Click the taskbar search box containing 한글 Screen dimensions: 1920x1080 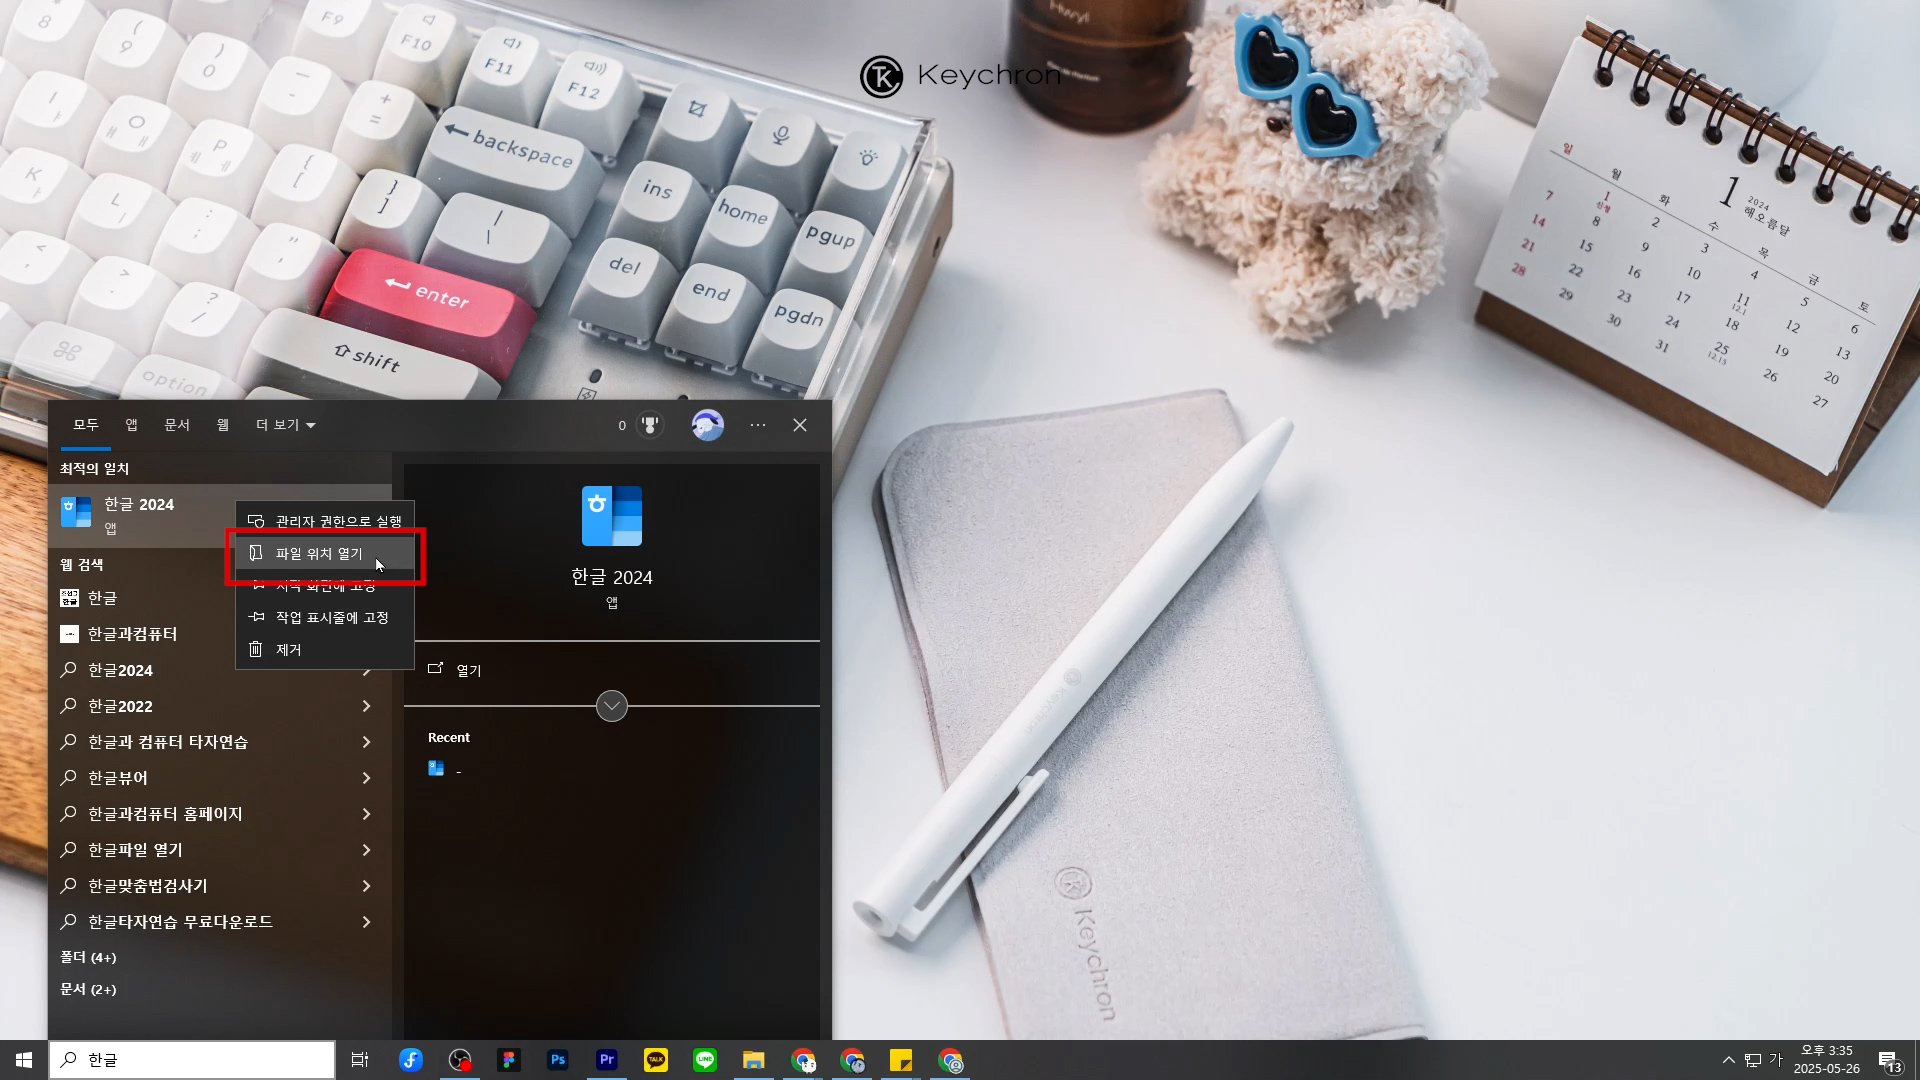192,1060
